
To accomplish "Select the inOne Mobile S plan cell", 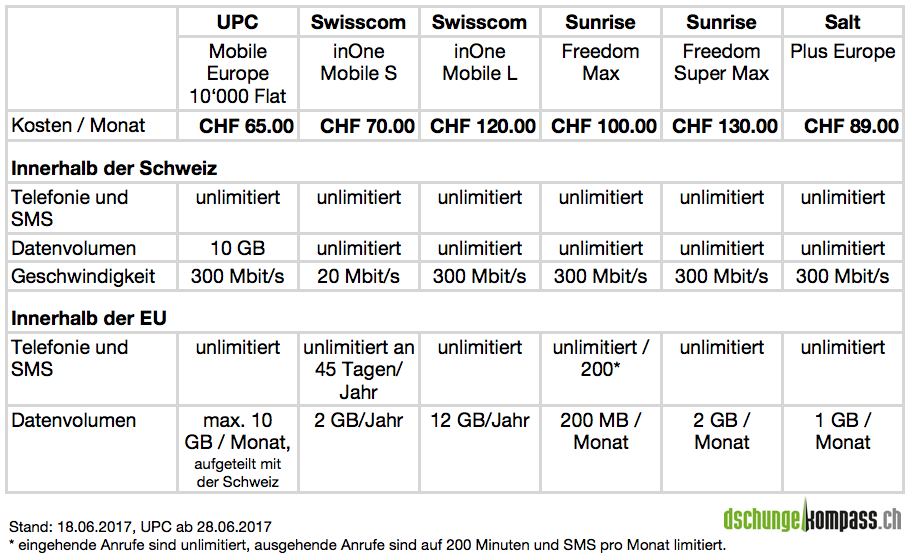I will click(x=359, y=62).
